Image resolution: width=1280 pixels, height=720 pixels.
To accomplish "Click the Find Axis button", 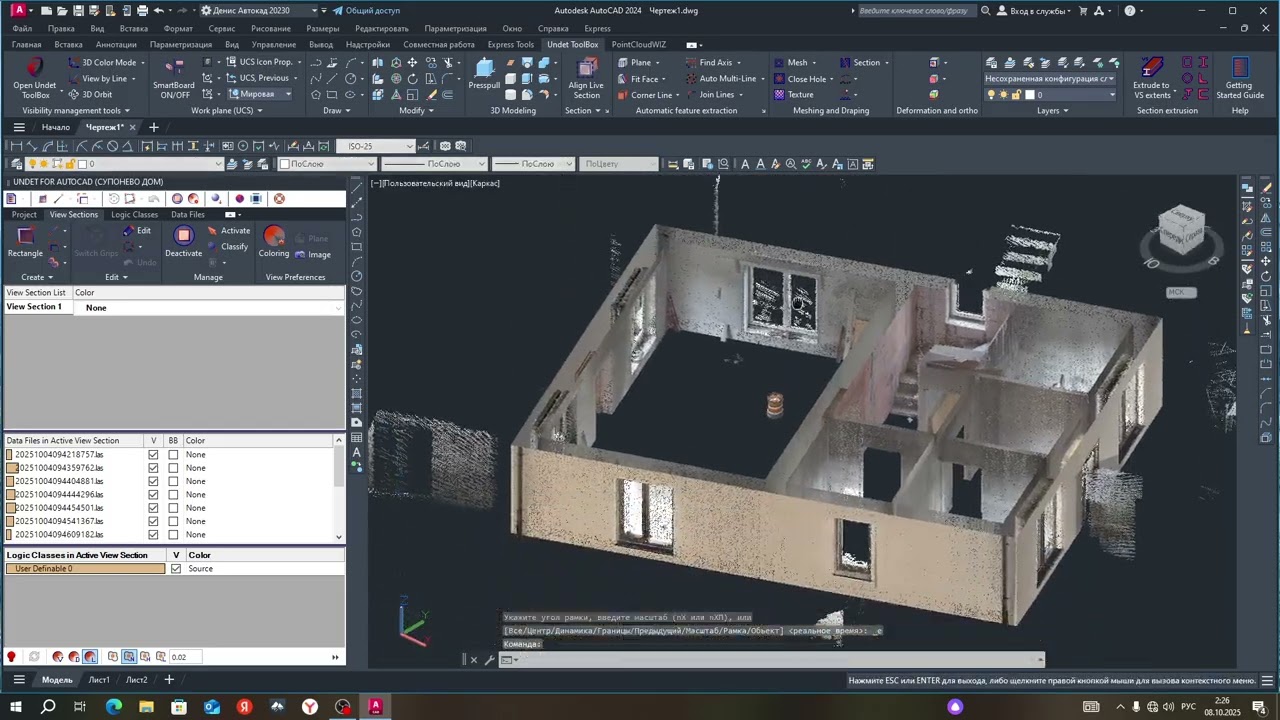I will (711, 62).
